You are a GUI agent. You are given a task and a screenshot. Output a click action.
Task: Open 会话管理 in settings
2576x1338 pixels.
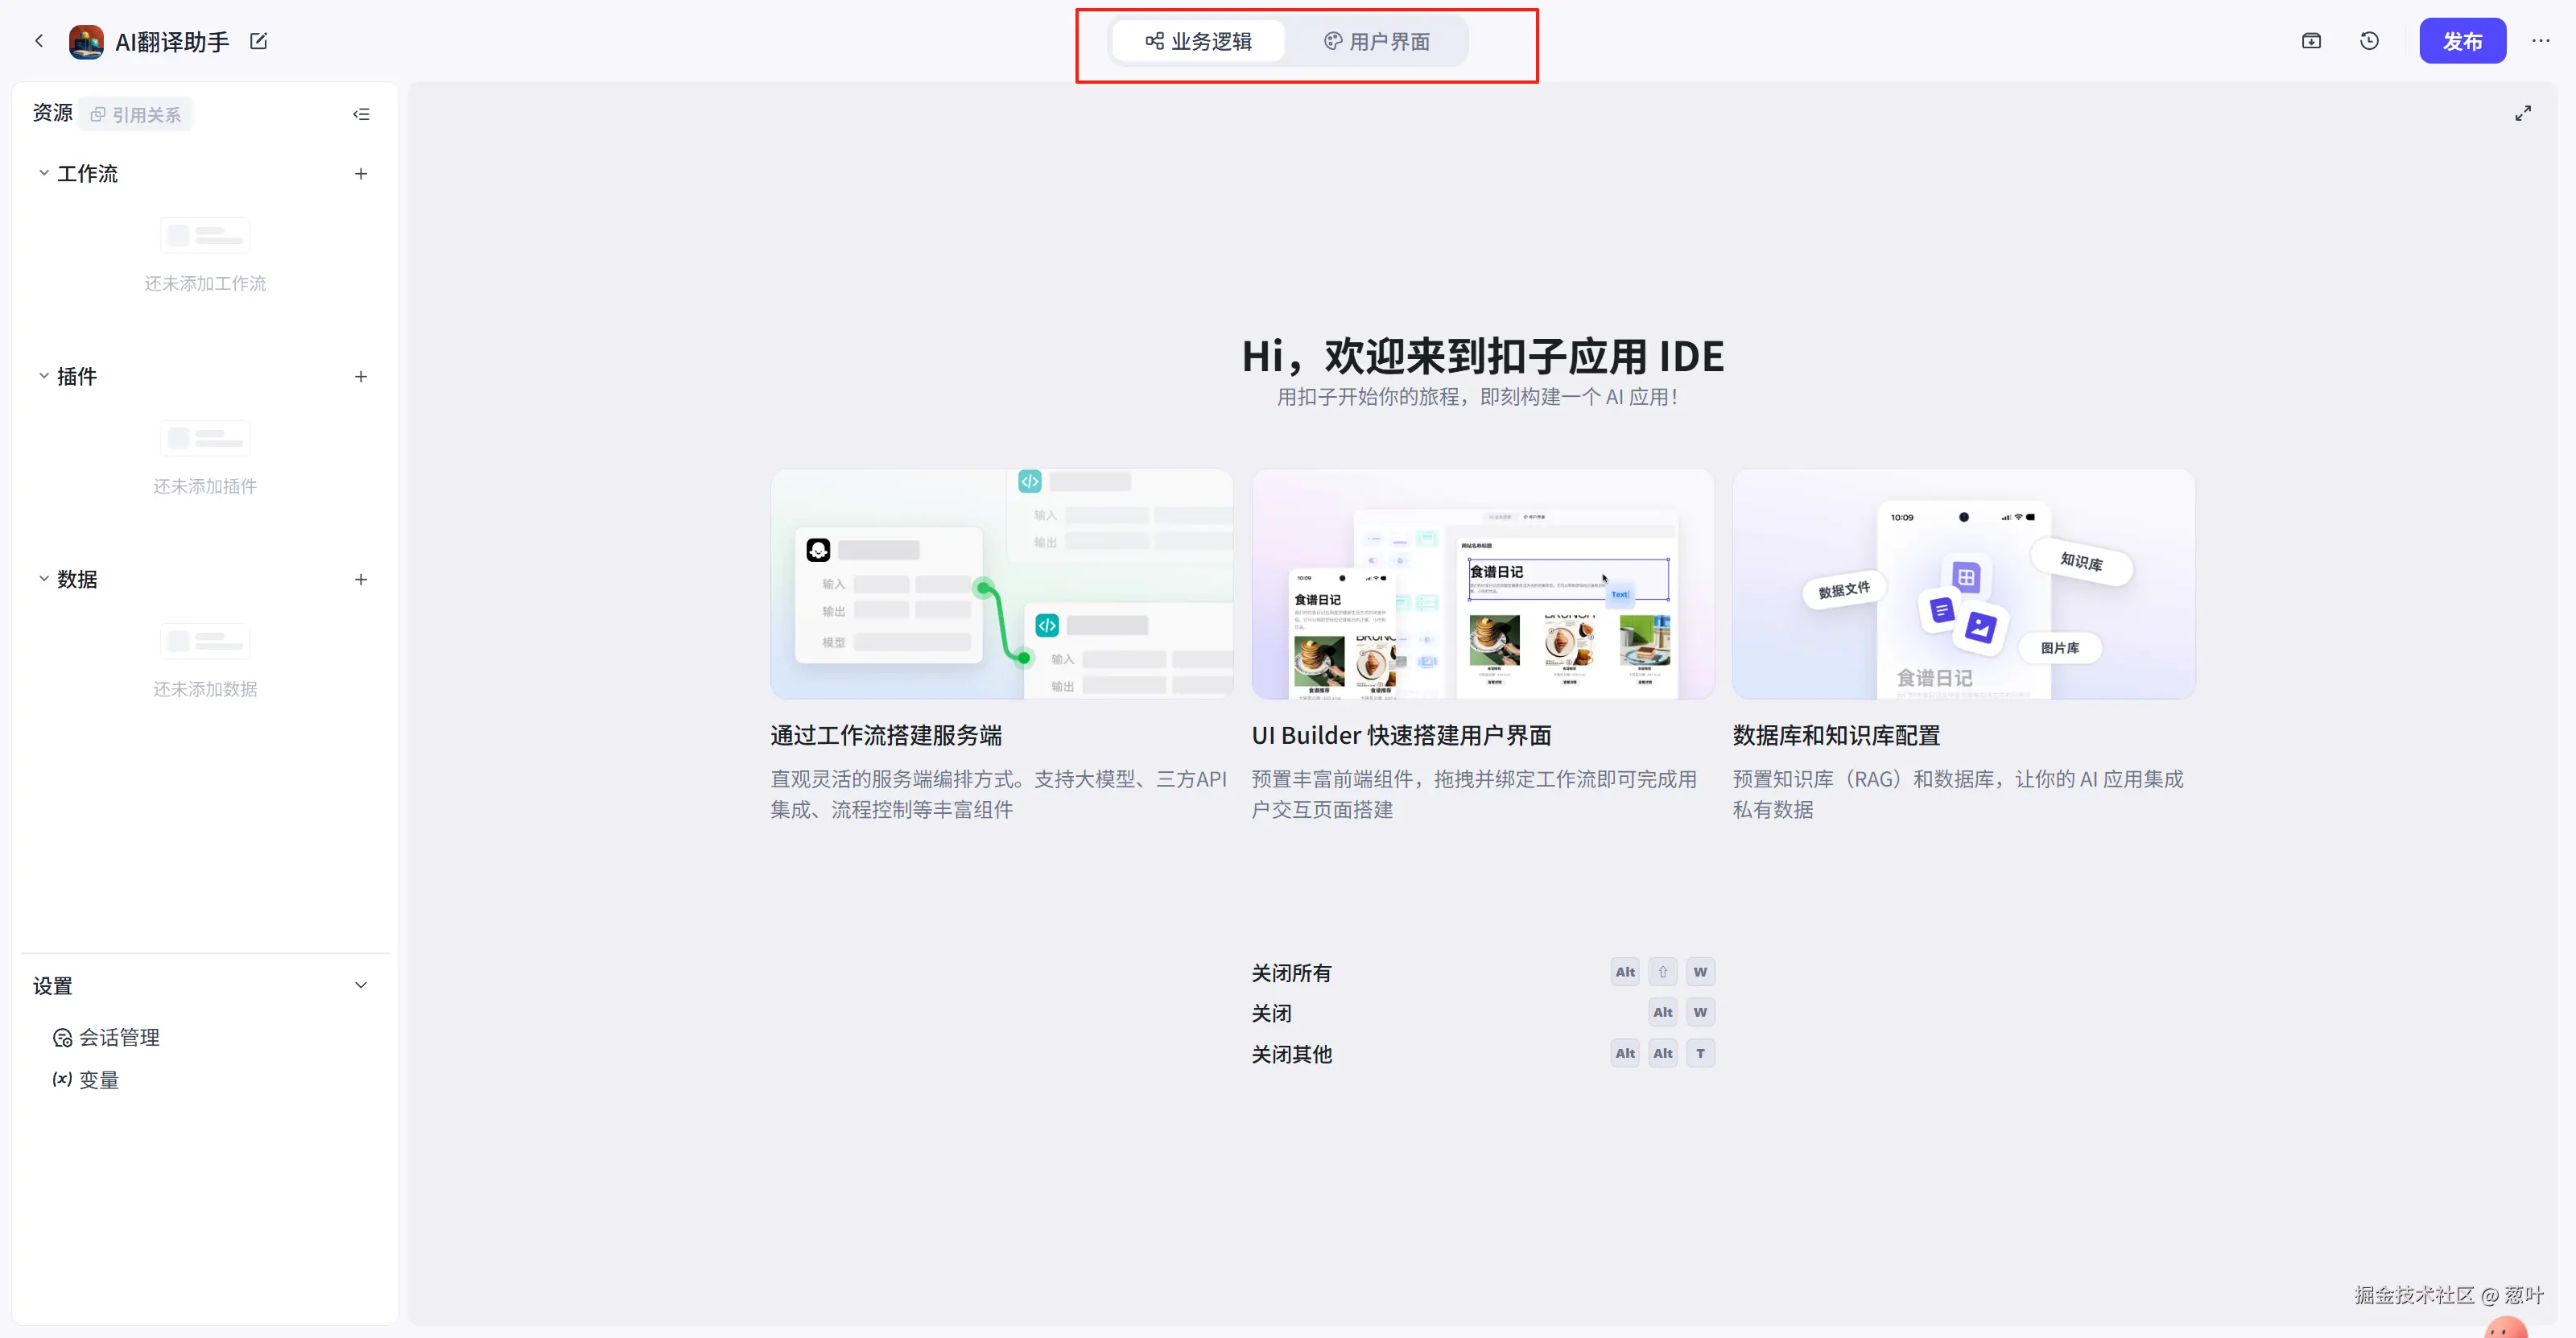(107, 1037)
